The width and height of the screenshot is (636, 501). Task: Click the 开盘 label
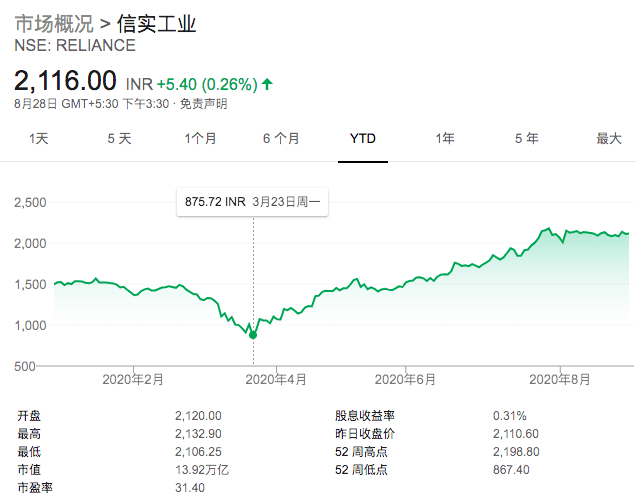29,416
